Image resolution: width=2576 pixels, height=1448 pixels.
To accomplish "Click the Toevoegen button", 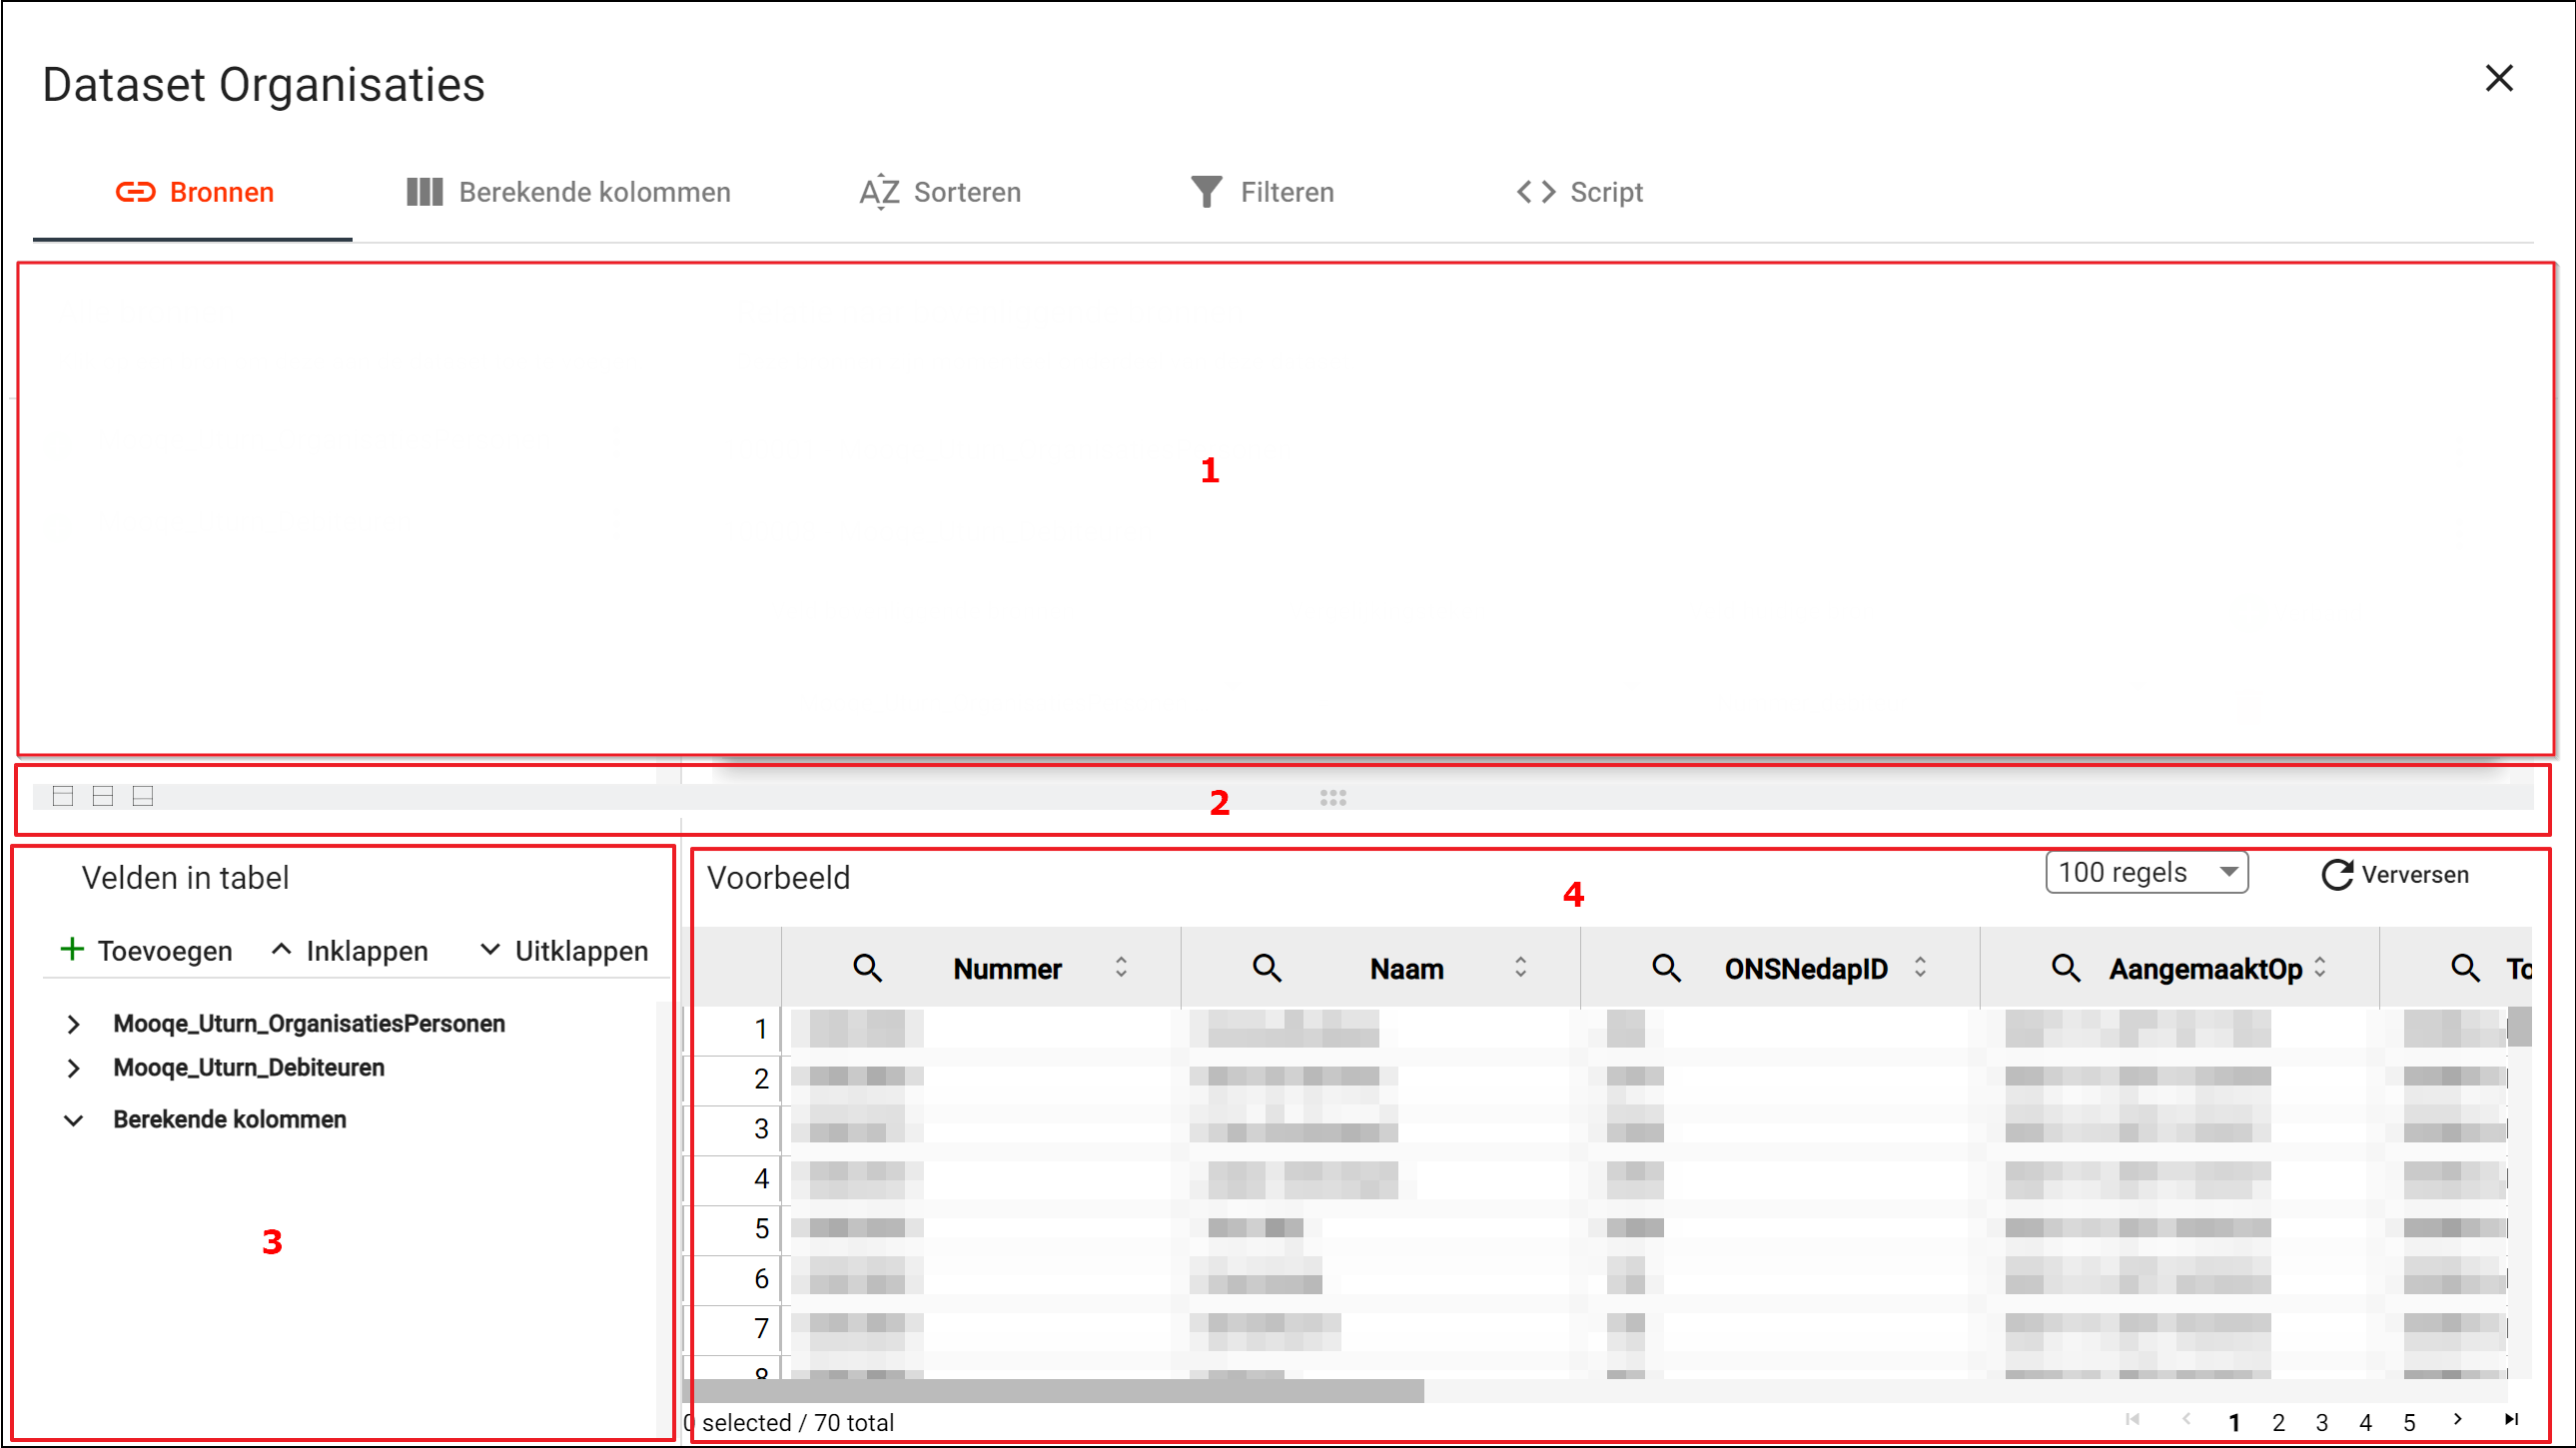I will point(147,951).
